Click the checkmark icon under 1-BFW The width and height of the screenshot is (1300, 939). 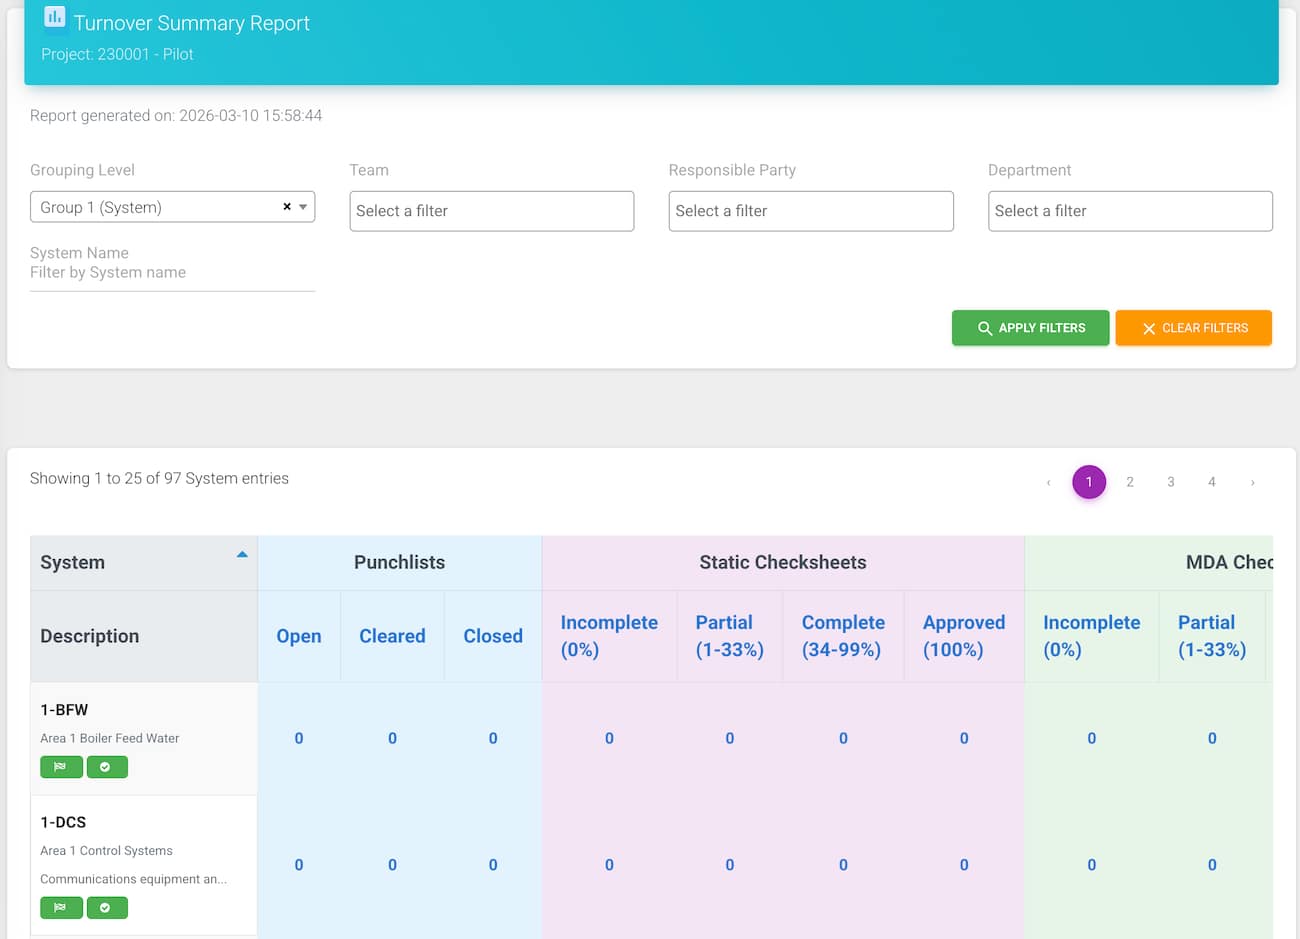(x=106, y=767)
